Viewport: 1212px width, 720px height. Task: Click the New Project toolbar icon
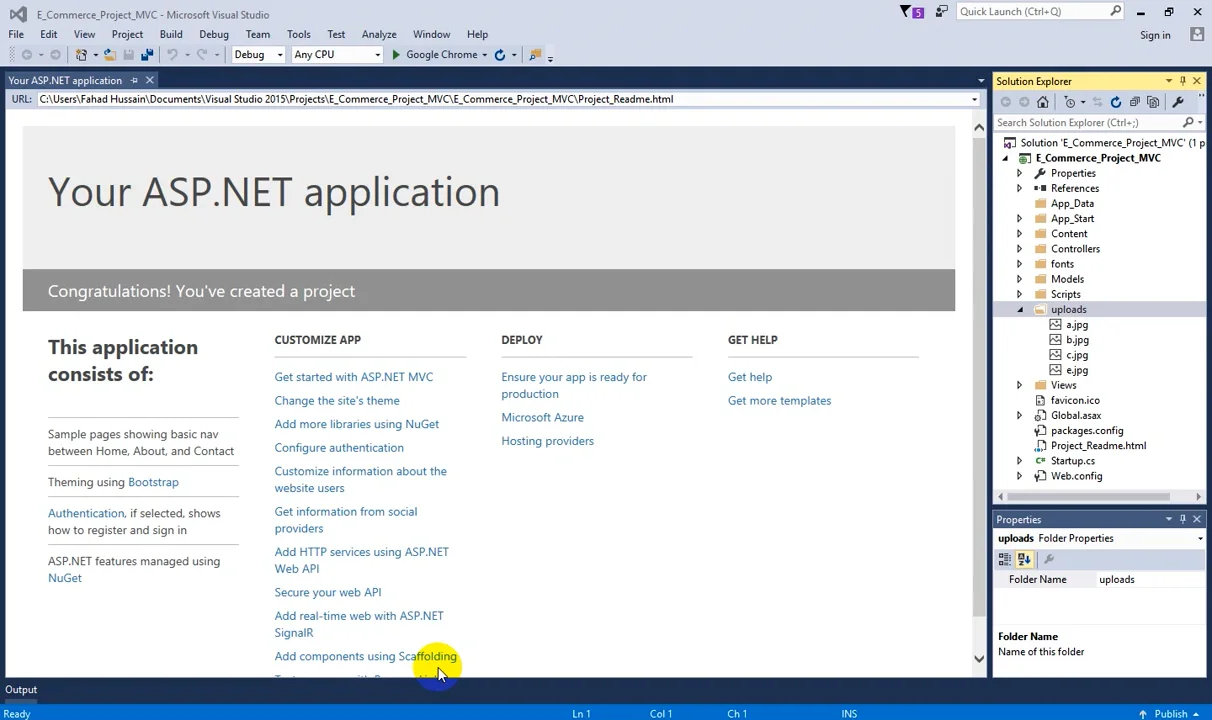coord(81,55)
